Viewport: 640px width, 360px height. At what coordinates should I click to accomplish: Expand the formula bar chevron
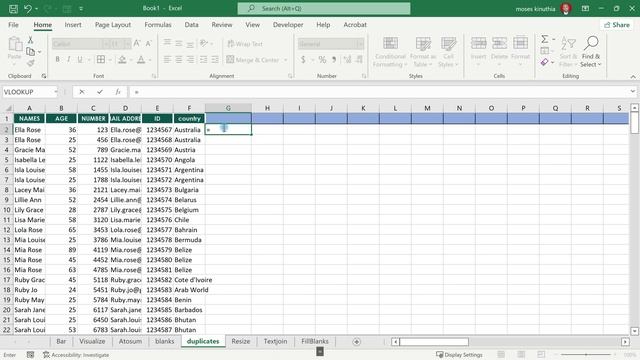(x=632, y=91)
